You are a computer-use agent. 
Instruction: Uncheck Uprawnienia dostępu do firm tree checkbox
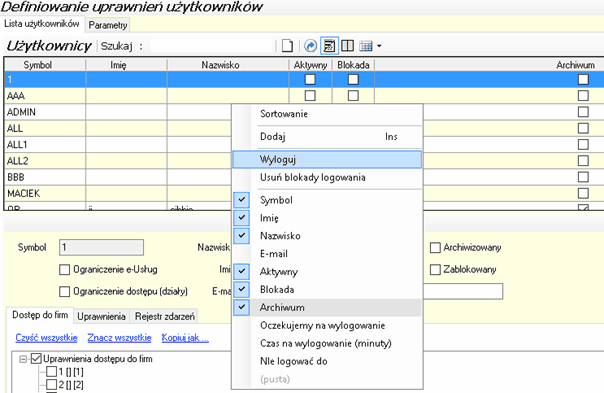pyautogui.click(x=36, y=359)
